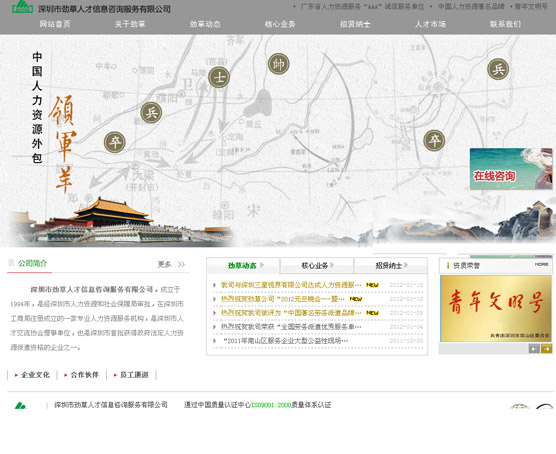Open news about 2011年南山区服务企业大型公益性现场
This screenshot has width=556, height=454.
click(x=285, y=340)
